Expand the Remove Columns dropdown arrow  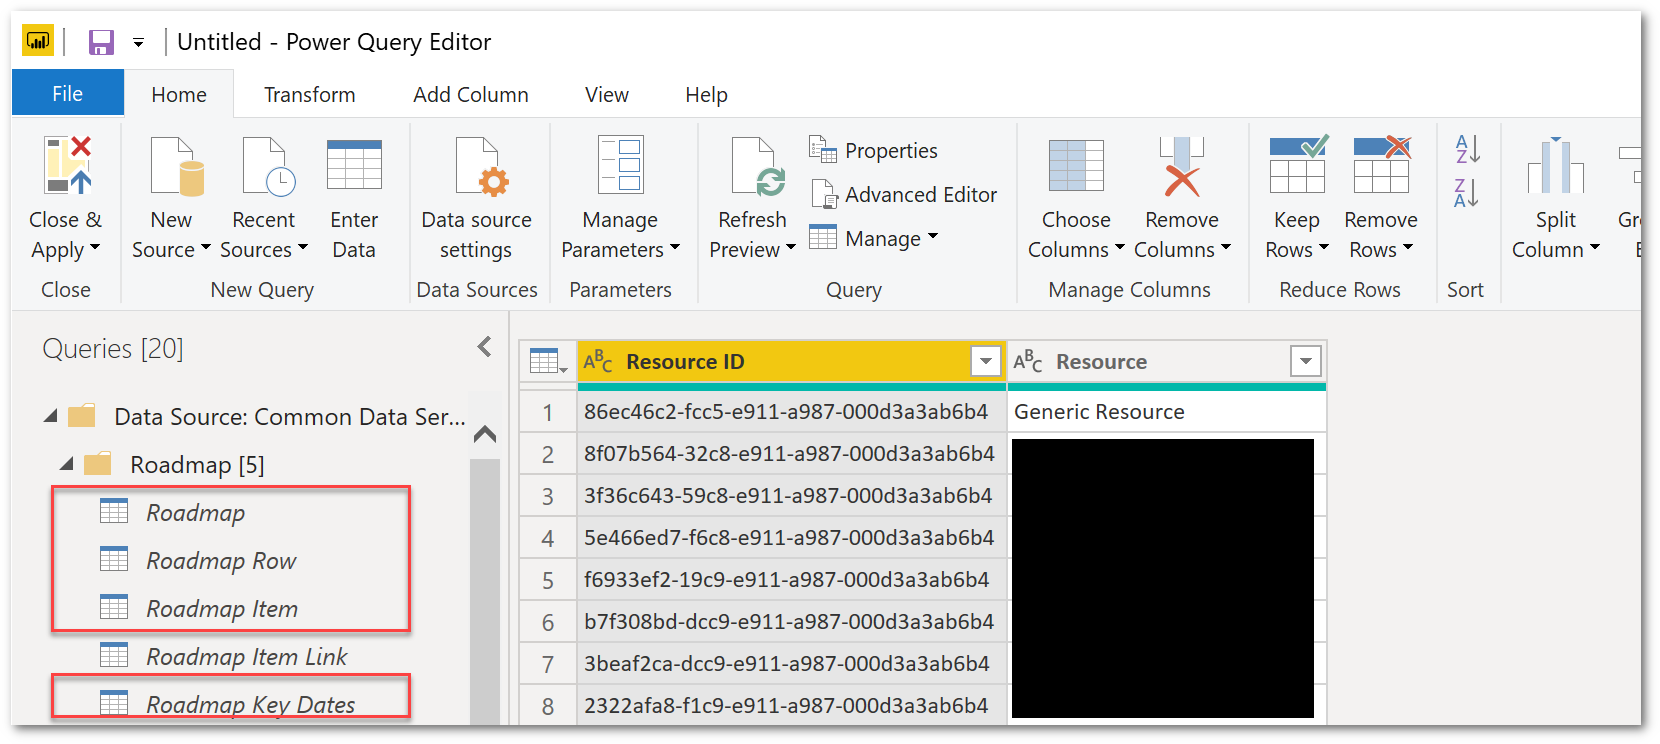[x=1225, y=248]
